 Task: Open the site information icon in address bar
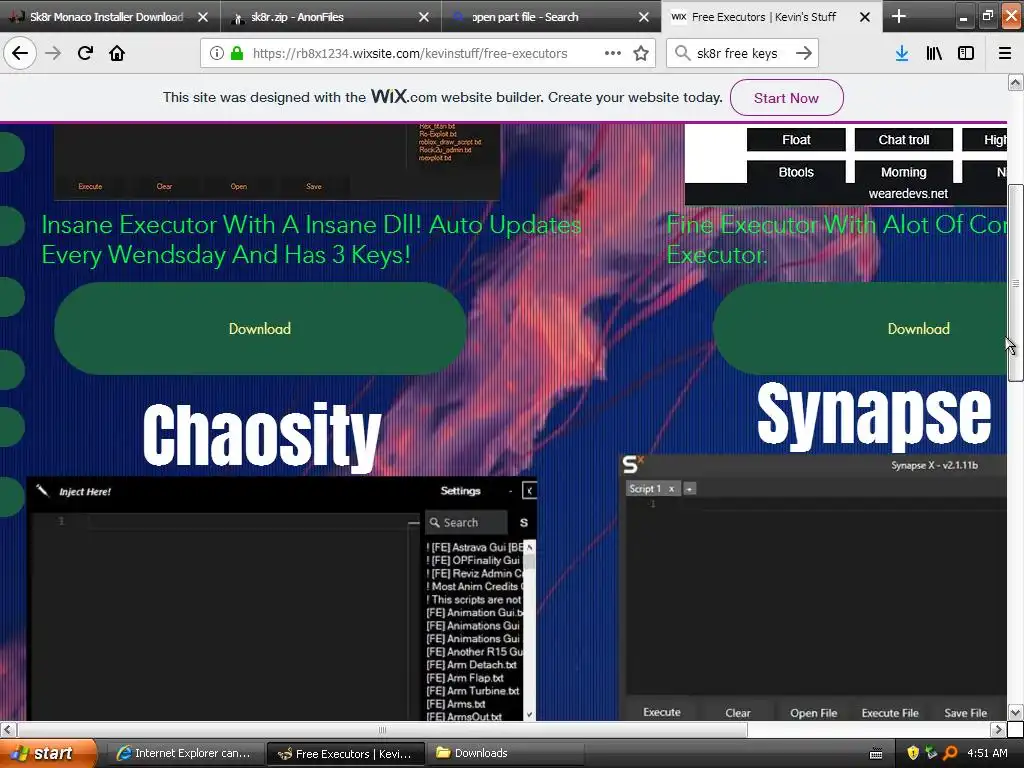(217, 53)
